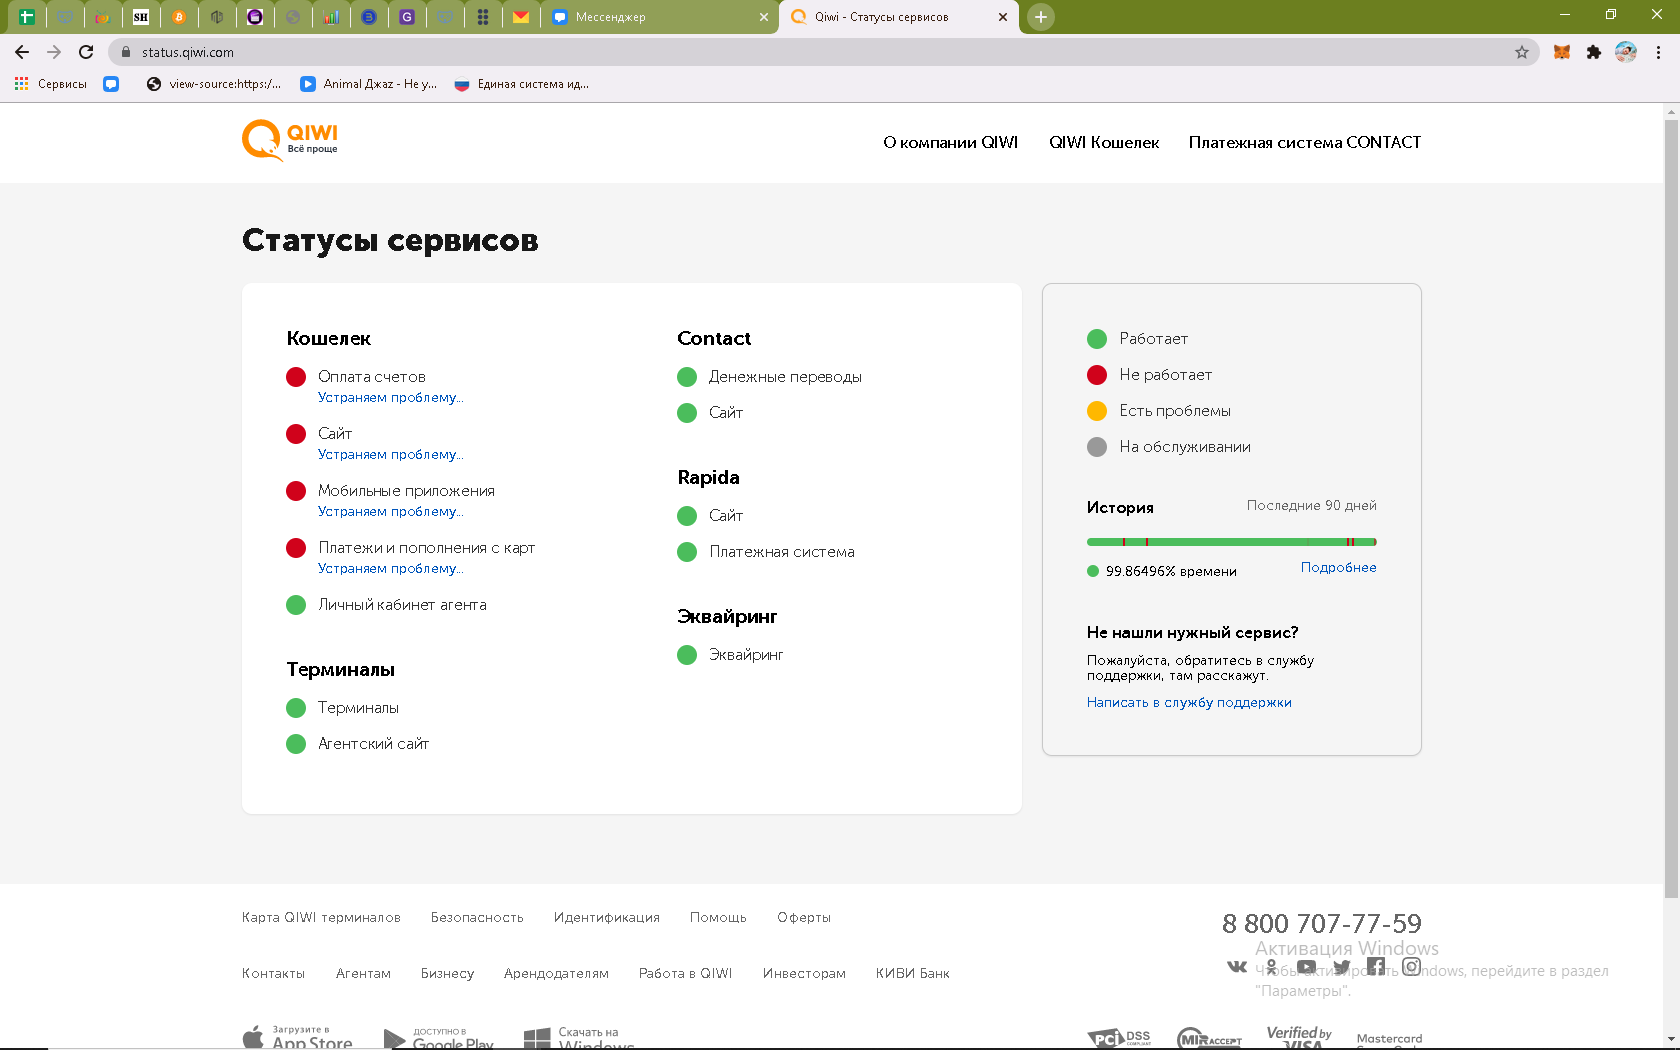Open the MetaMask fox extension
Viewport: 1680px width, 1050px height.
coord(1561,52)
